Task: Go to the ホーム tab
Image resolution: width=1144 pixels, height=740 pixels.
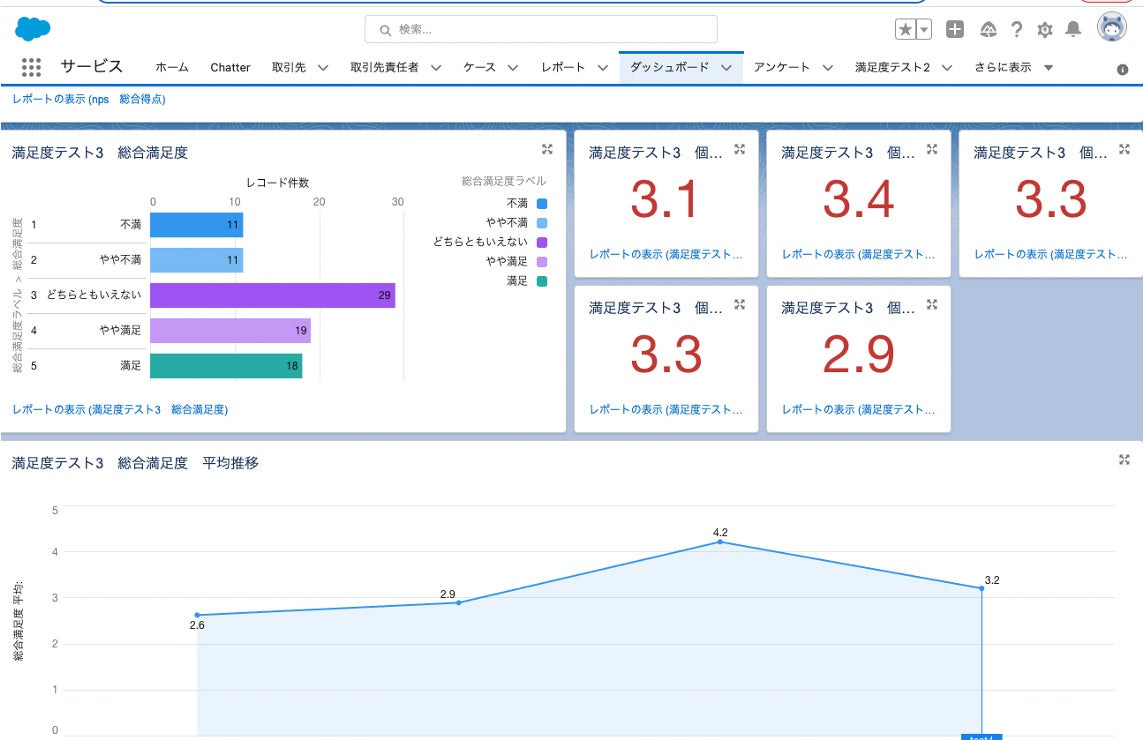Action: pos(171,68)
